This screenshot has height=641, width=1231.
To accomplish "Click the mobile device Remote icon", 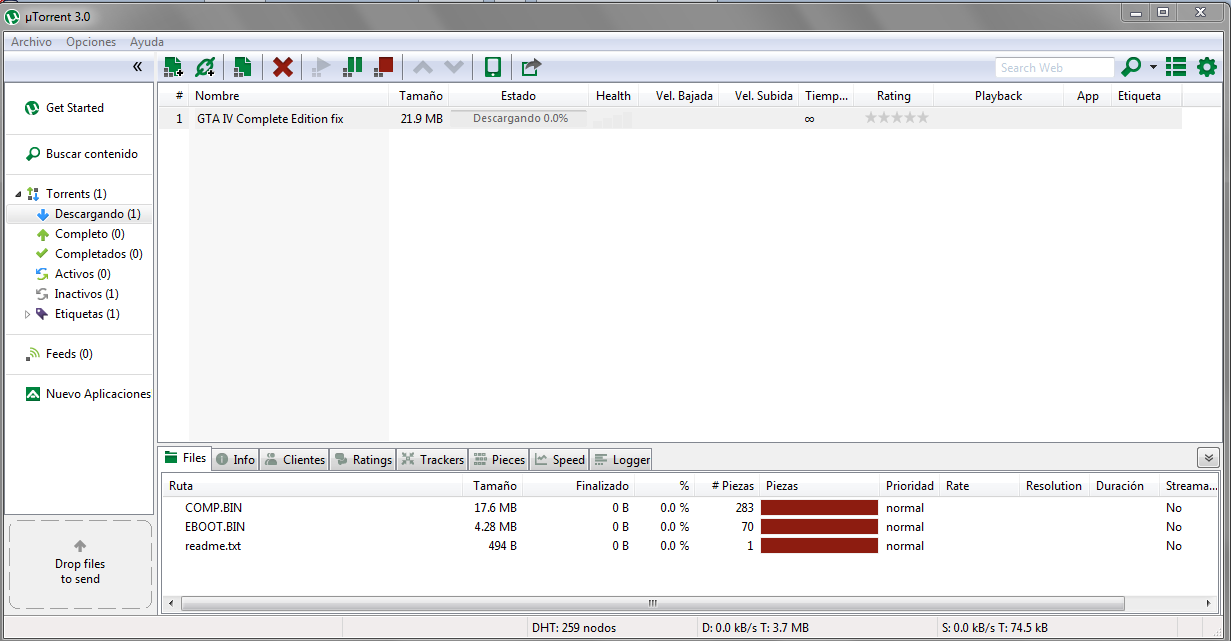I will pos(493,67).
